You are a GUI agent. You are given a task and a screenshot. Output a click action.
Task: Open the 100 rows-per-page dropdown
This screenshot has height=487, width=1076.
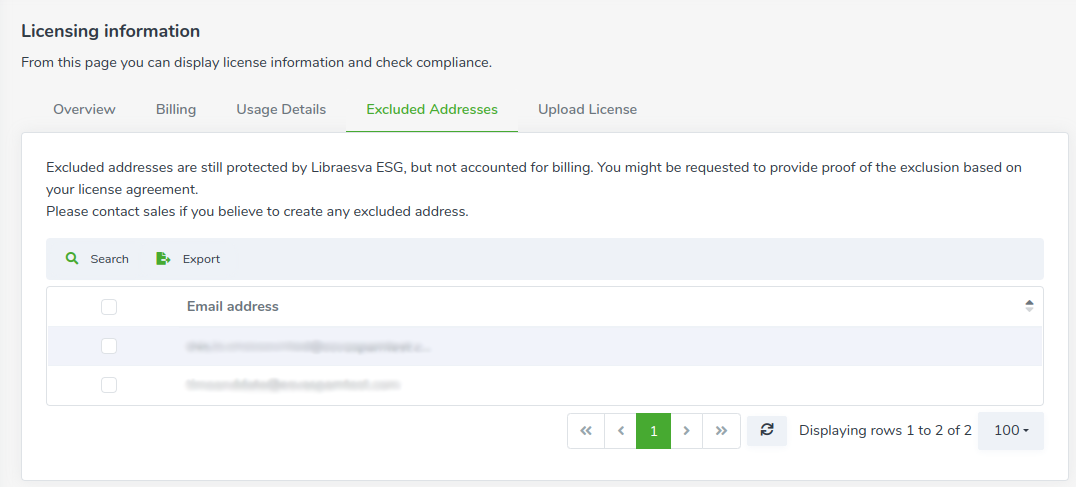(x=1011, y=431)
